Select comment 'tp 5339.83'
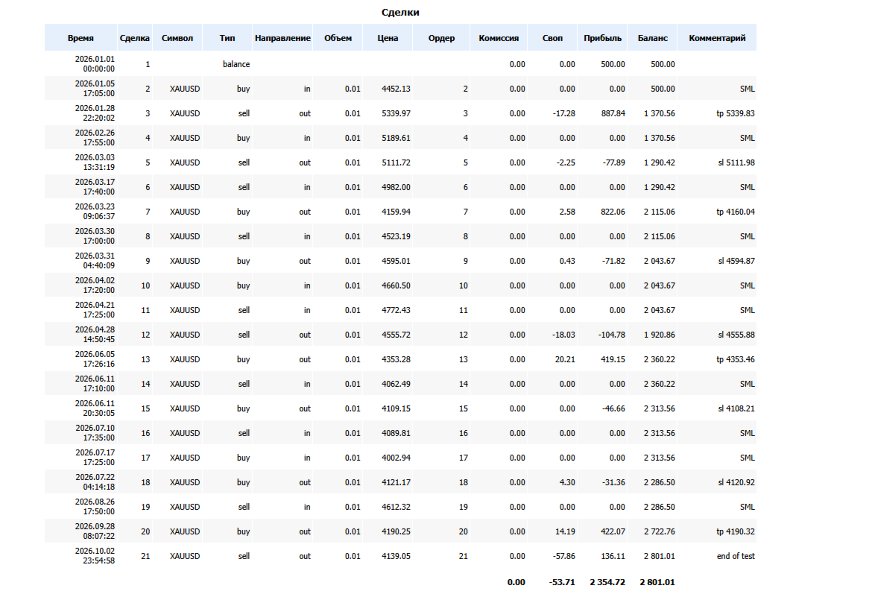Image resolution: width=872 pixels, height=600 pixels. point(735,113)
